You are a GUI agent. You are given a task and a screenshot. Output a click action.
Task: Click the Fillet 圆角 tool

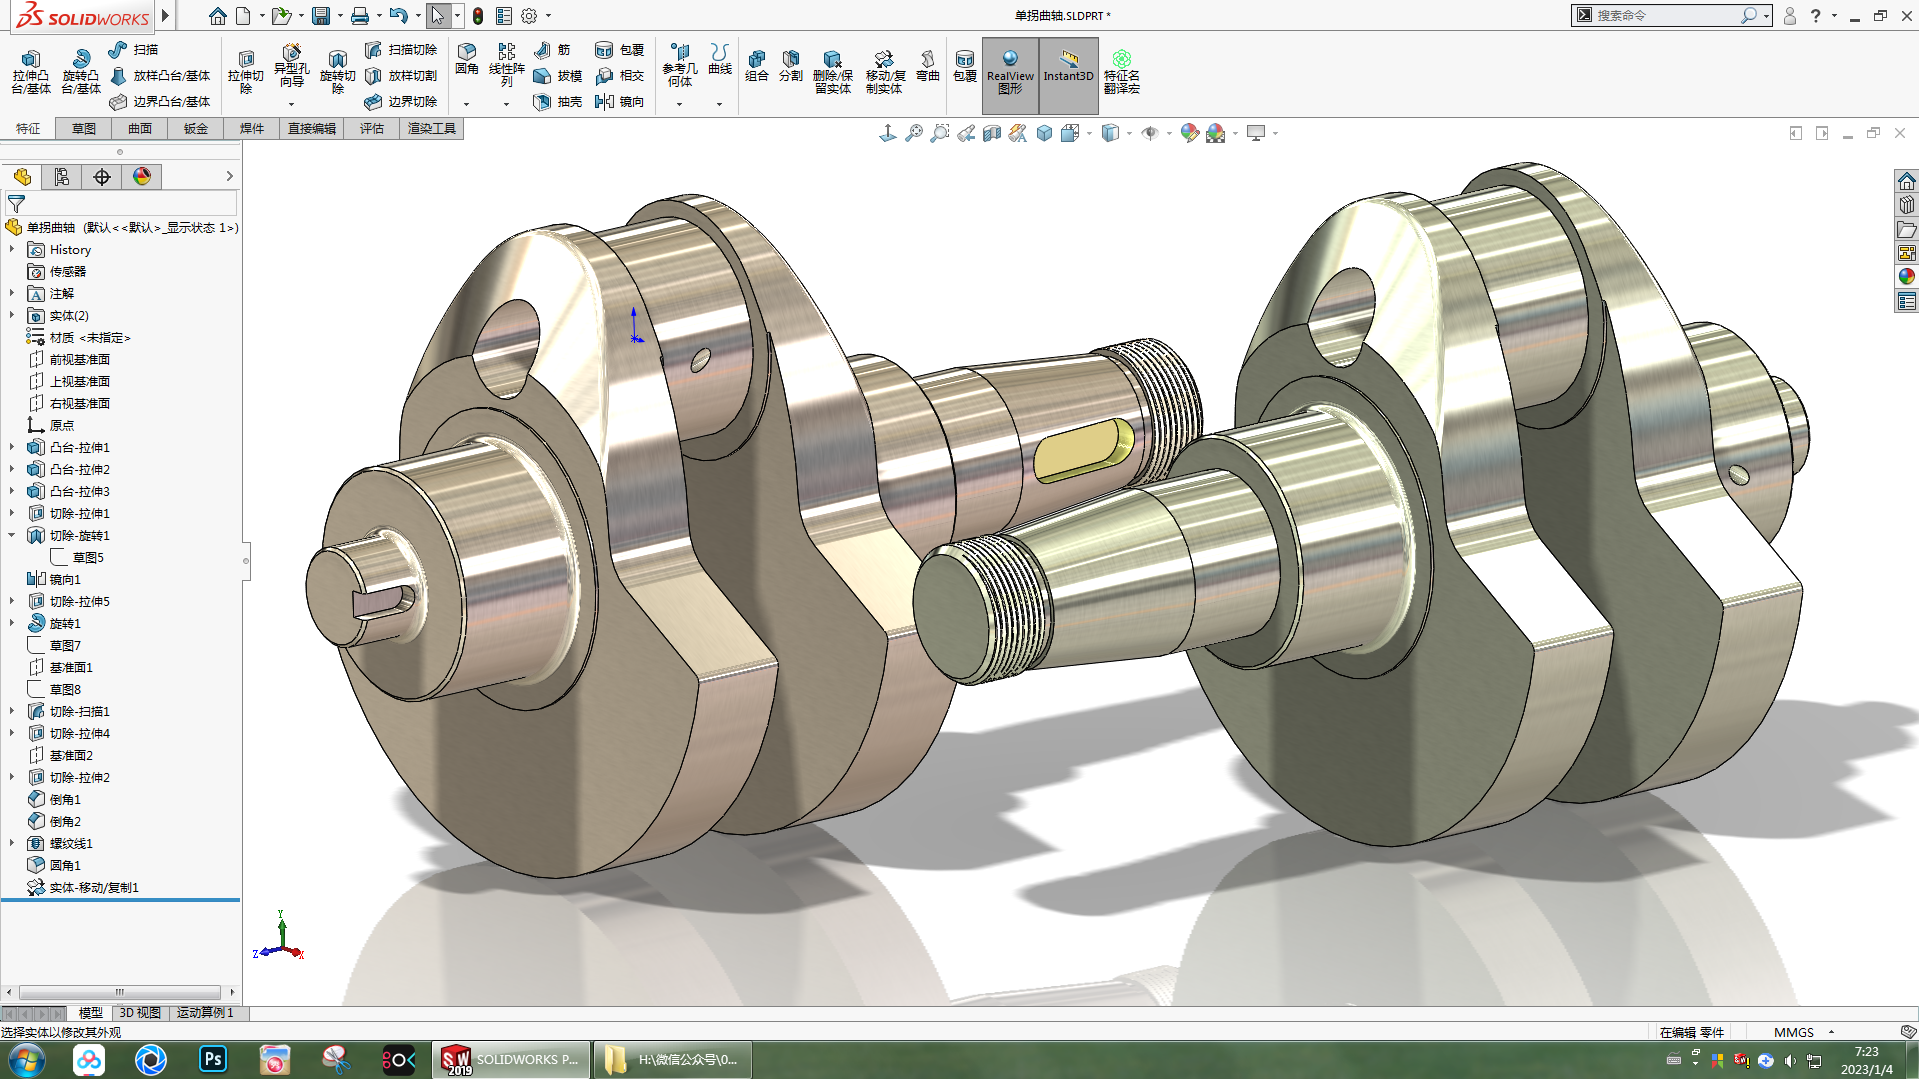(466, 59)
